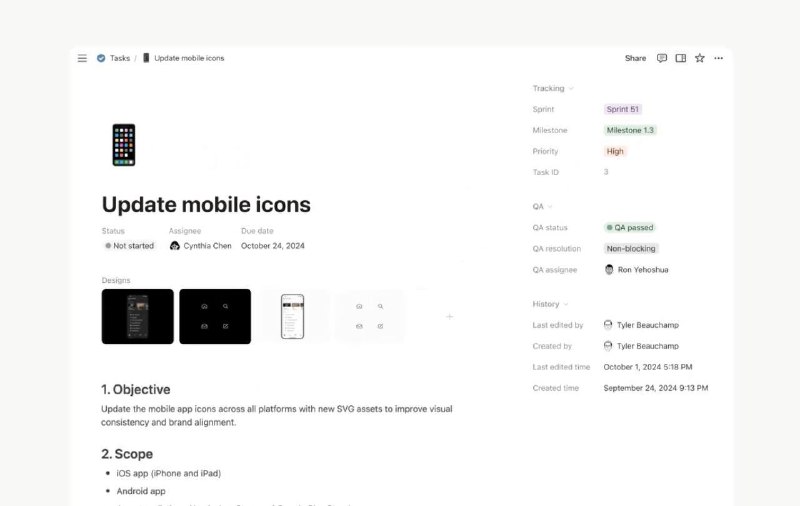Click the Due date property label

pos(257,231)
